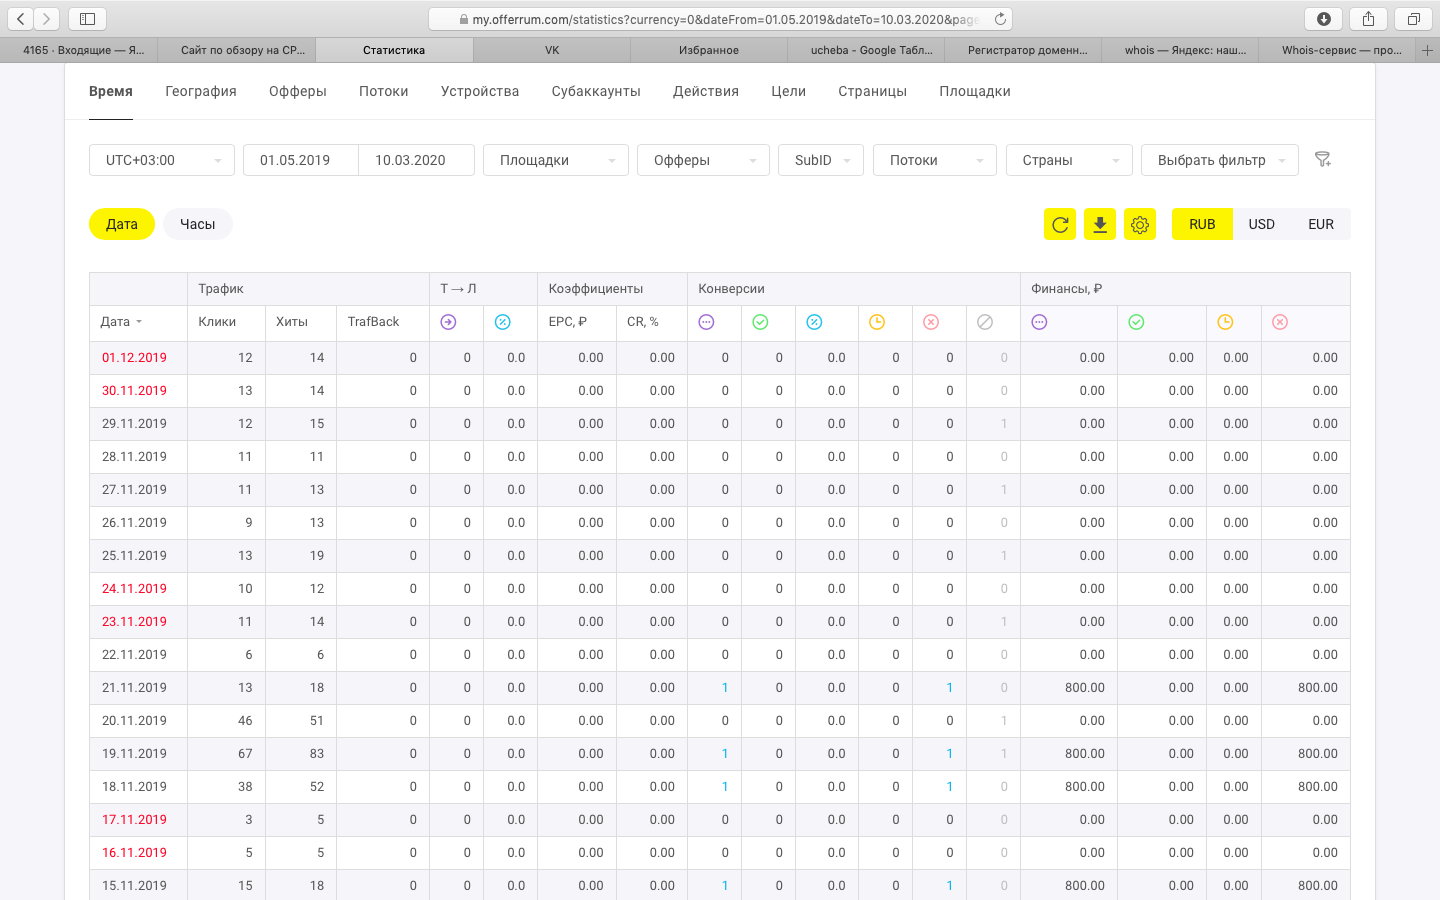Open the Офферы filter dropdown

[x=703, y=160]
